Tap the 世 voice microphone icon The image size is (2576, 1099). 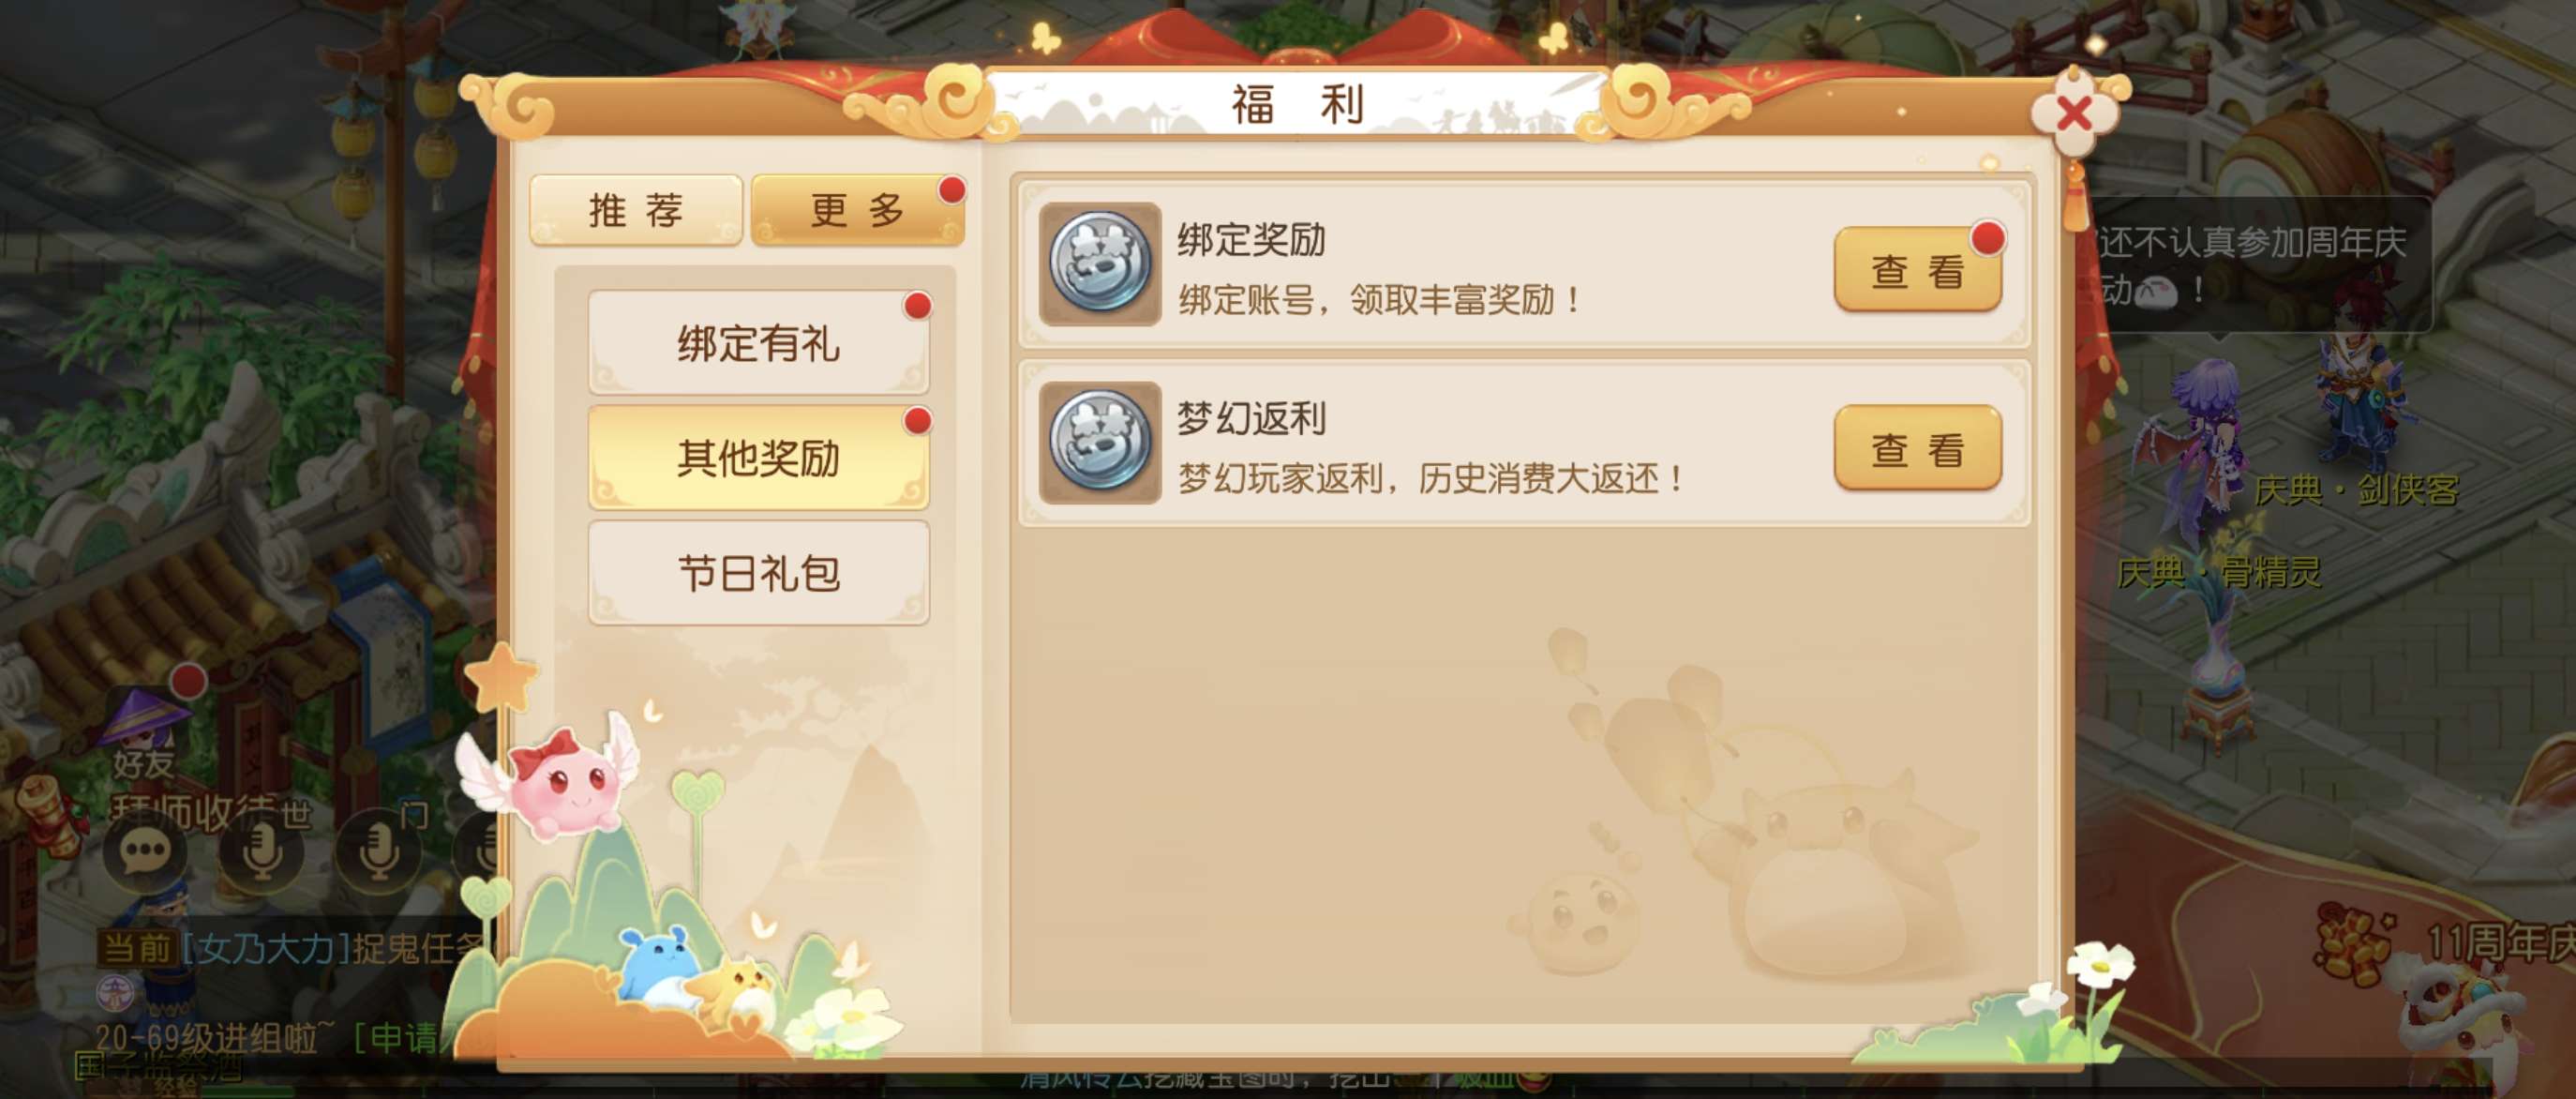(x=262, y=852)
